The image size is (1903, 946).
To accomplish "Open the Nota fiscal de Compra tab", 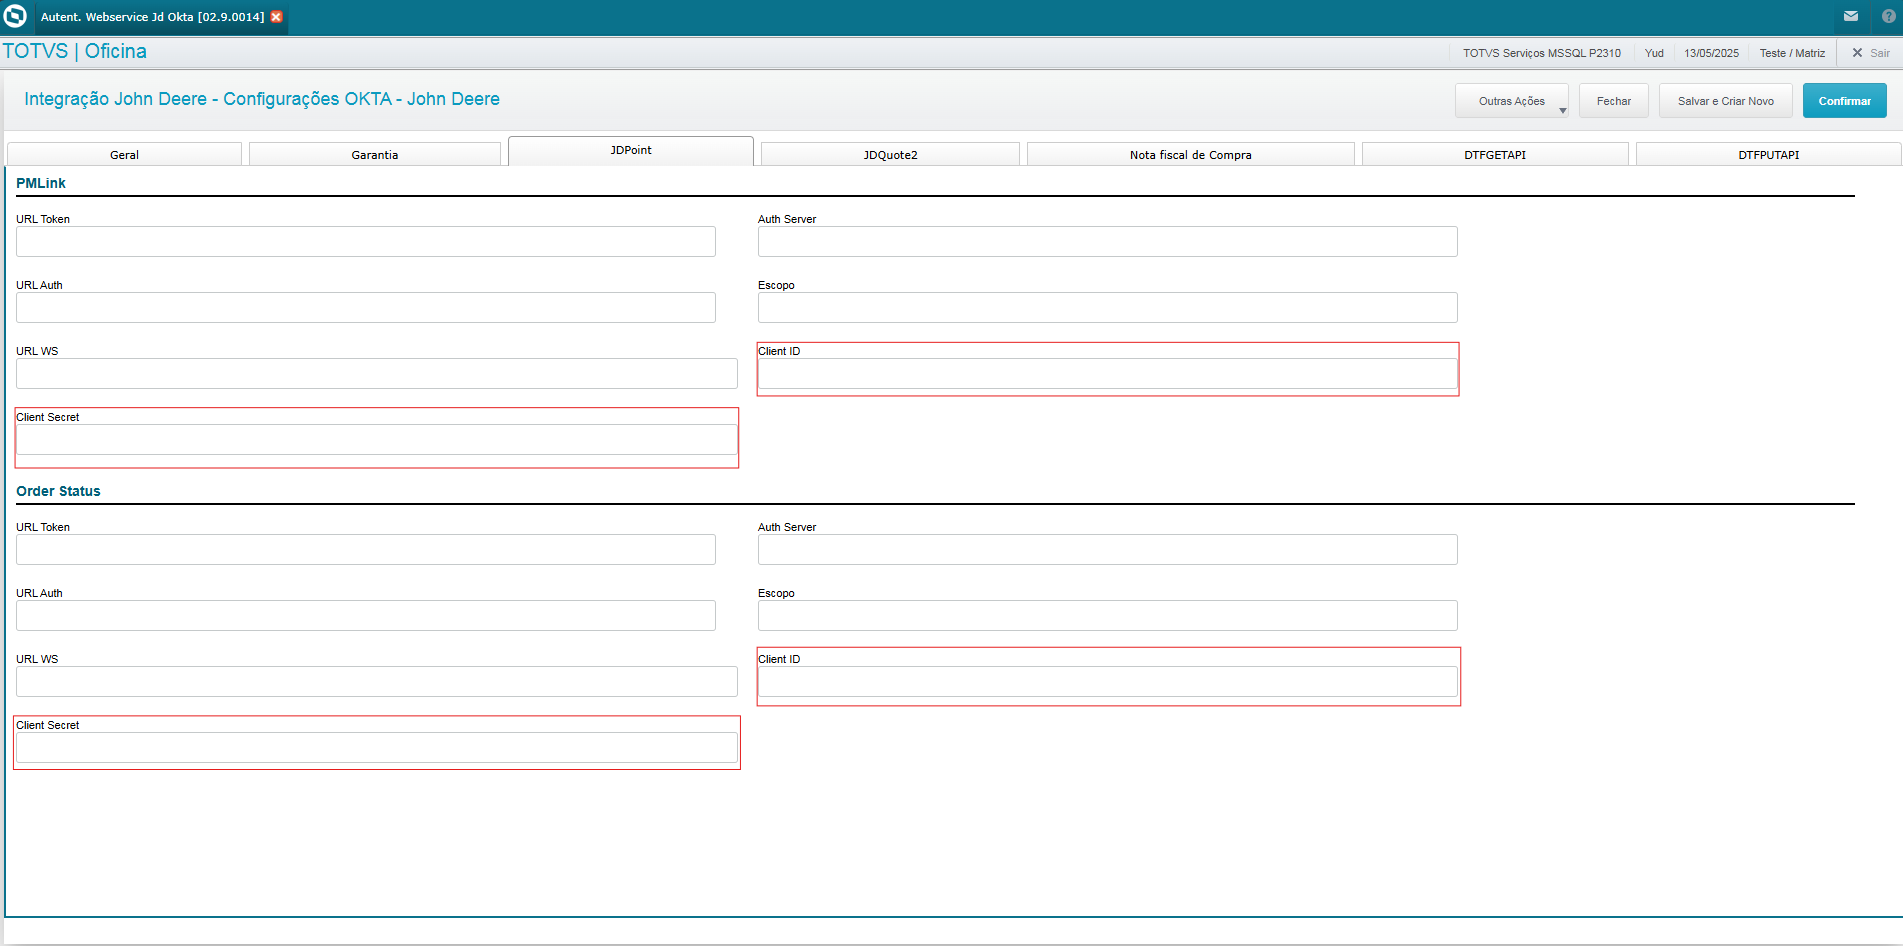I will pos(1191,155).
